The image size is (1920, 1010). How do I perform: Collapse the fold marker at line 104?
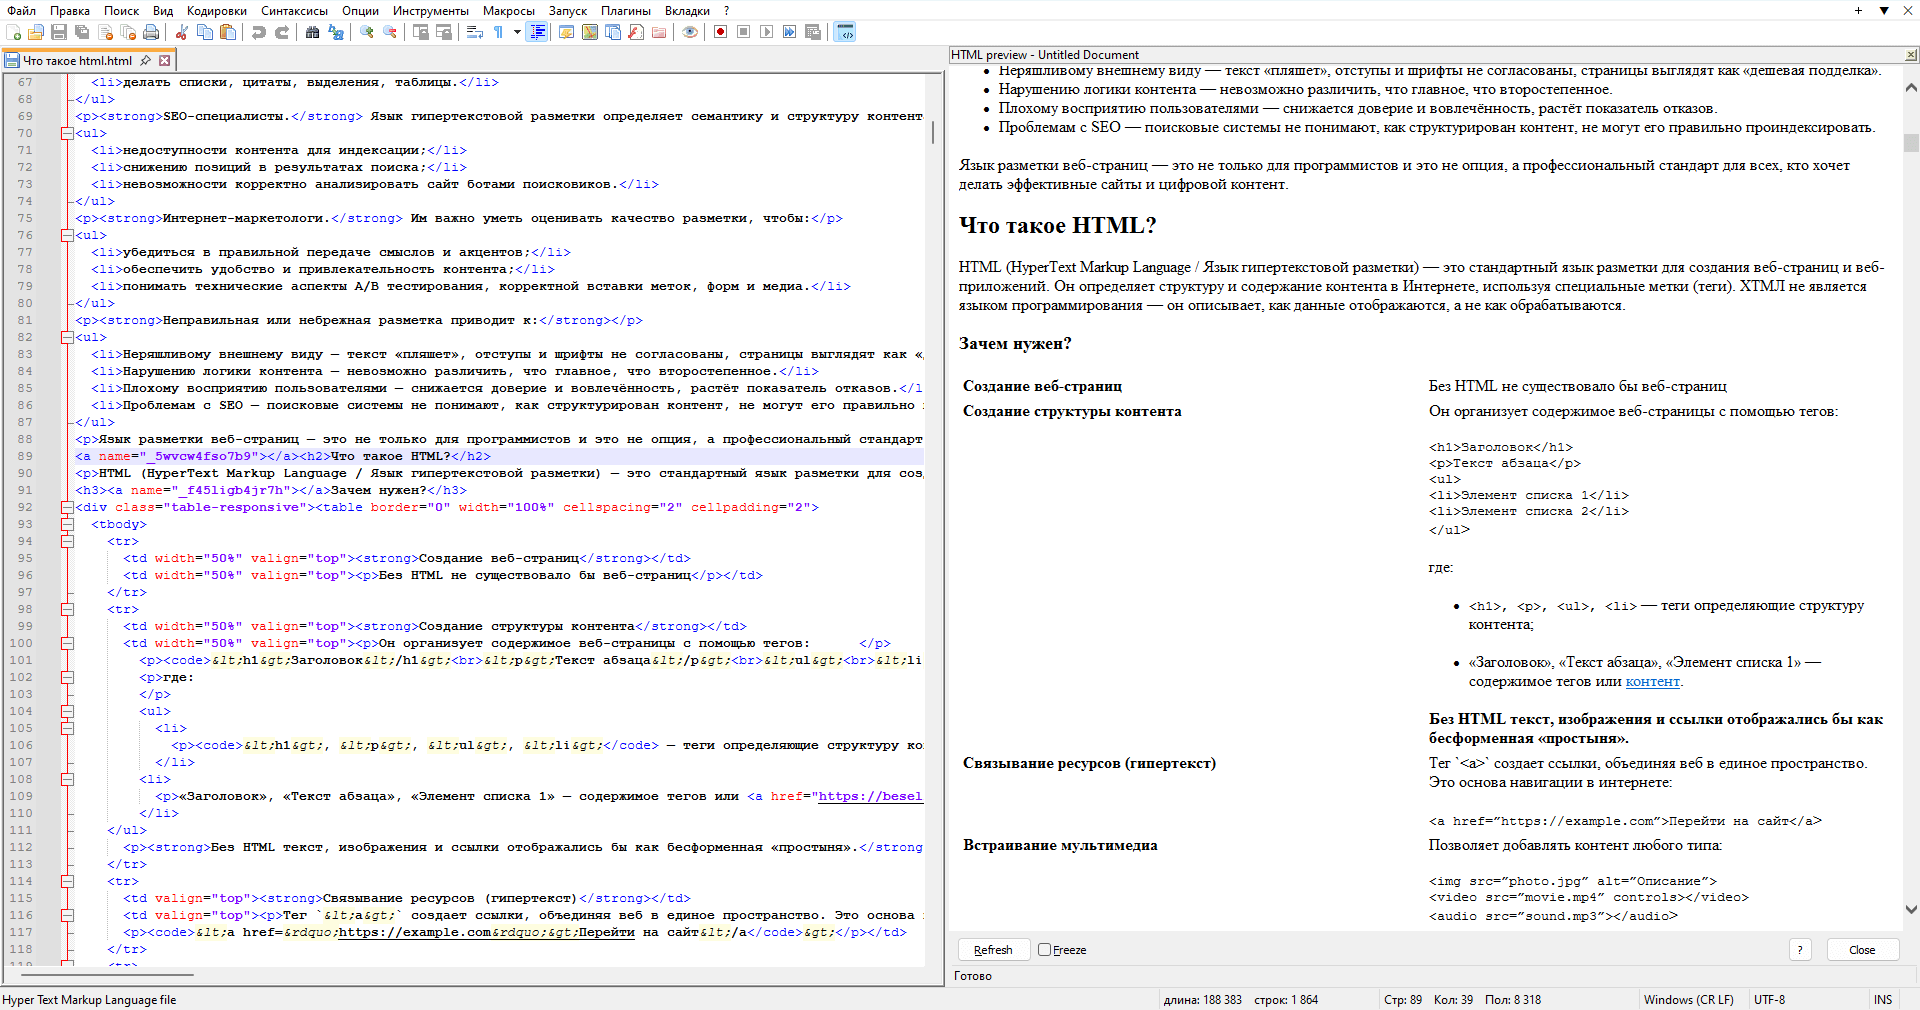coord(67,711)
